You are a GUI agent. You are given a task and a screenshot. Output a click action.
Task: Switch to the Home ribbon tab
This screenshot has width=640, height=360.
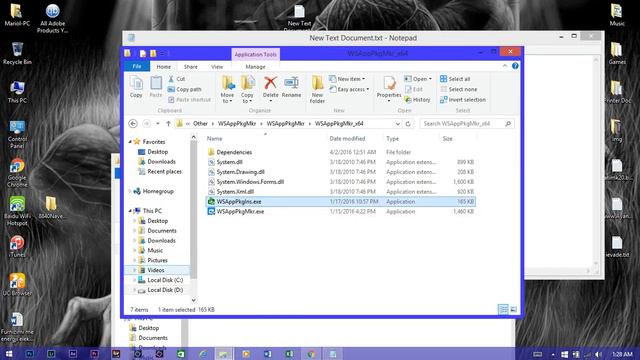(x=164, y=67)
